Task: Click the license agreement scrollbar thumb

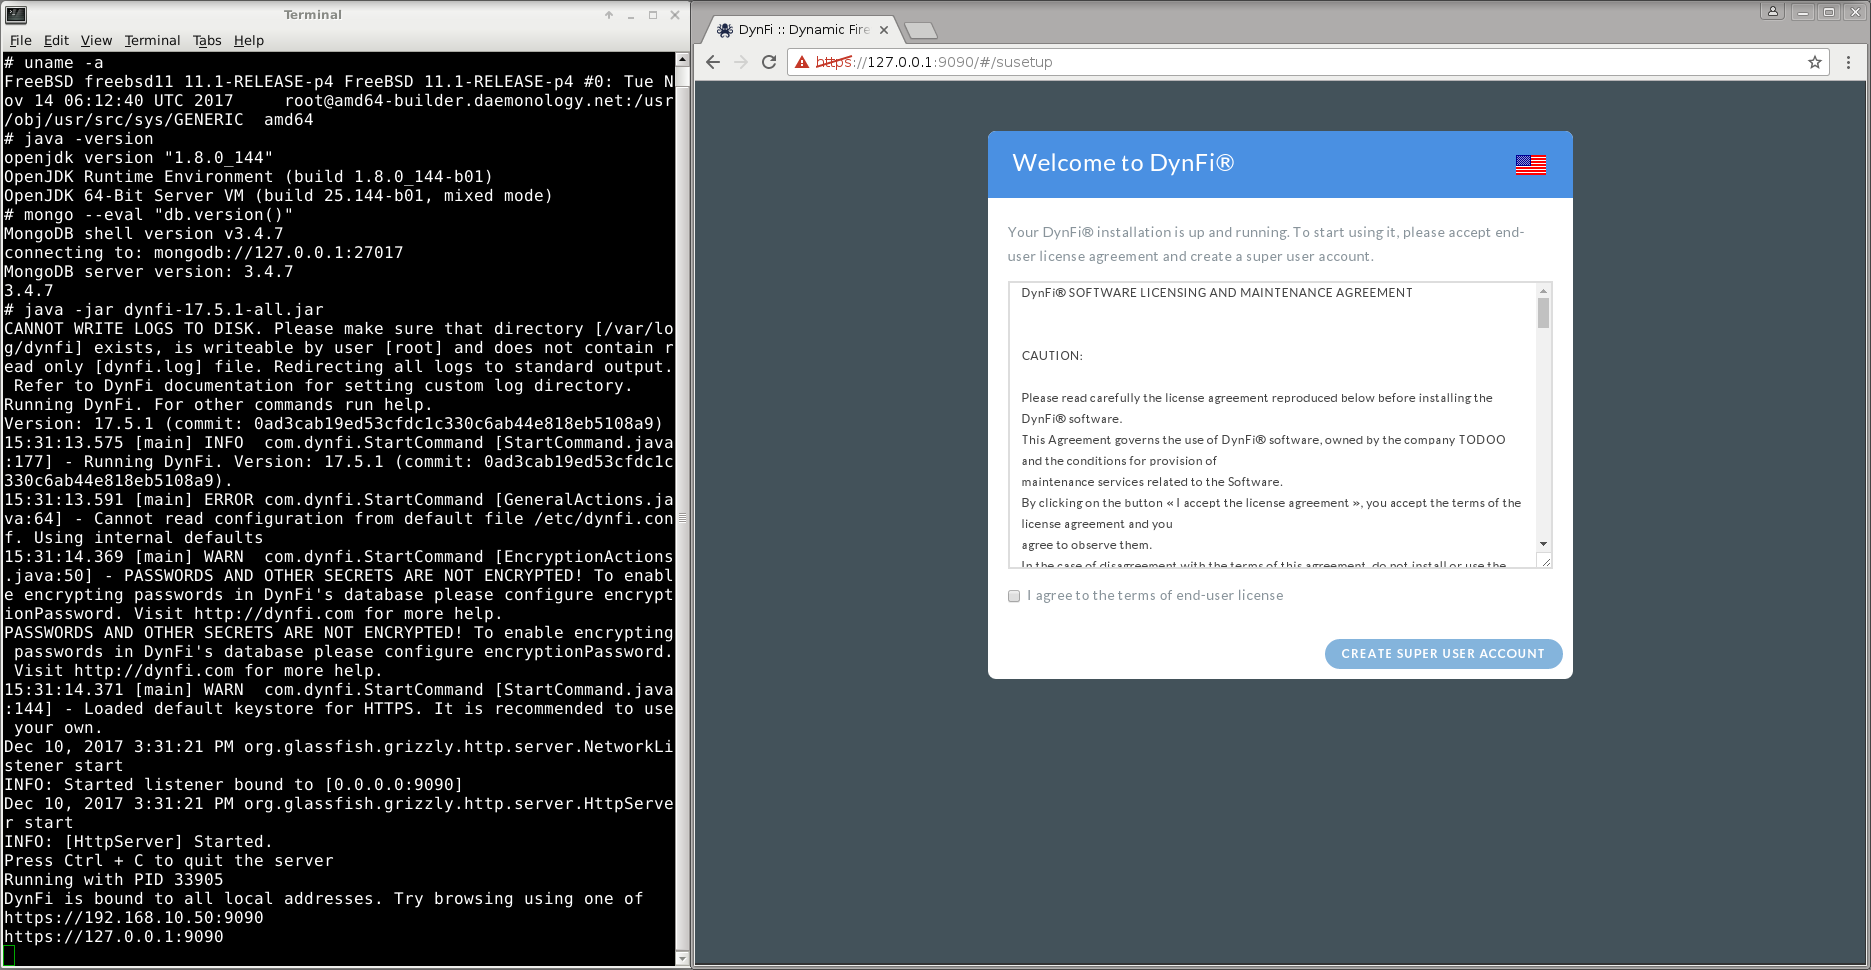Action: [x=1543, y=313]
